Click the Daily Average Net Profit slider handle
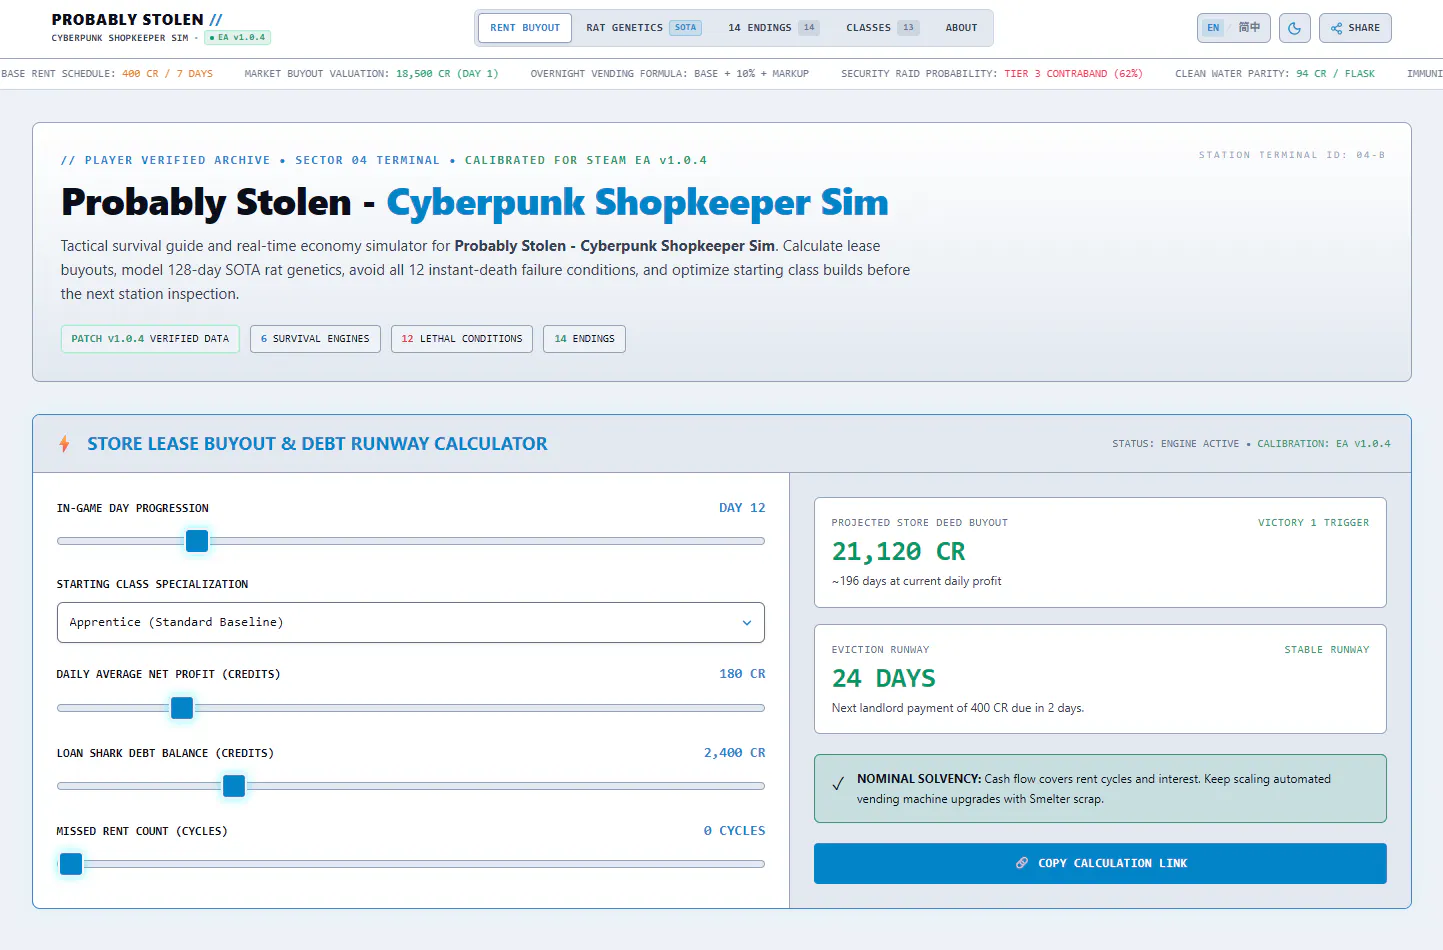Screen dimensions: 1443x950 tap(182, 708)
